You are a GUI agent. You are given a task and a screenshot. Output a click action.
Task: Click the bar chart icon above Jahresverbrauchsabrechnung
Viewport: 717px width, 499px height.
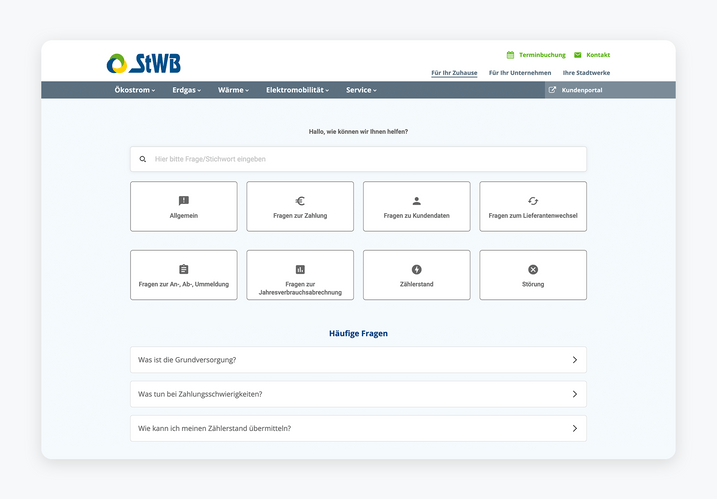point(300,269)
